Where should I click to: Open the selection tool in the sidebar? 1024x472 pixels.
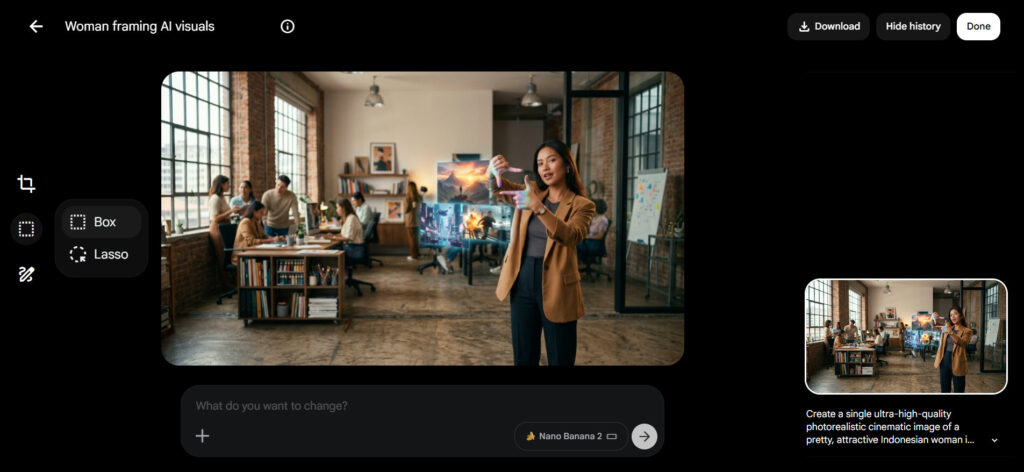point(26,229)
